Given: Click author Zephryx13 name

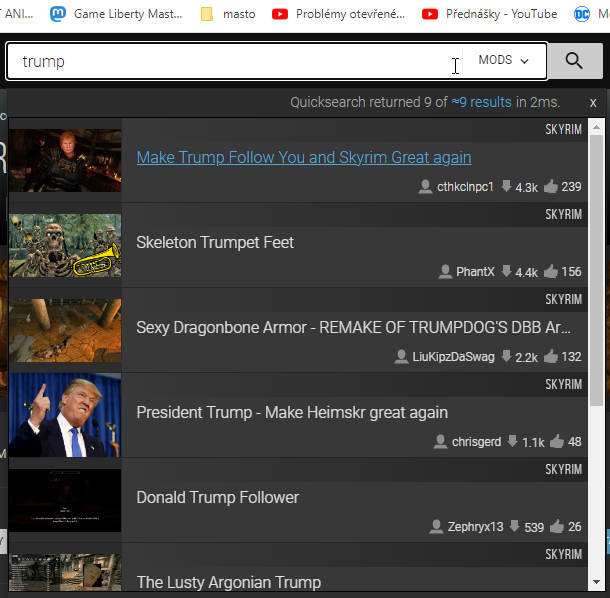Looking at the screenshot, I should pos(475,527).
